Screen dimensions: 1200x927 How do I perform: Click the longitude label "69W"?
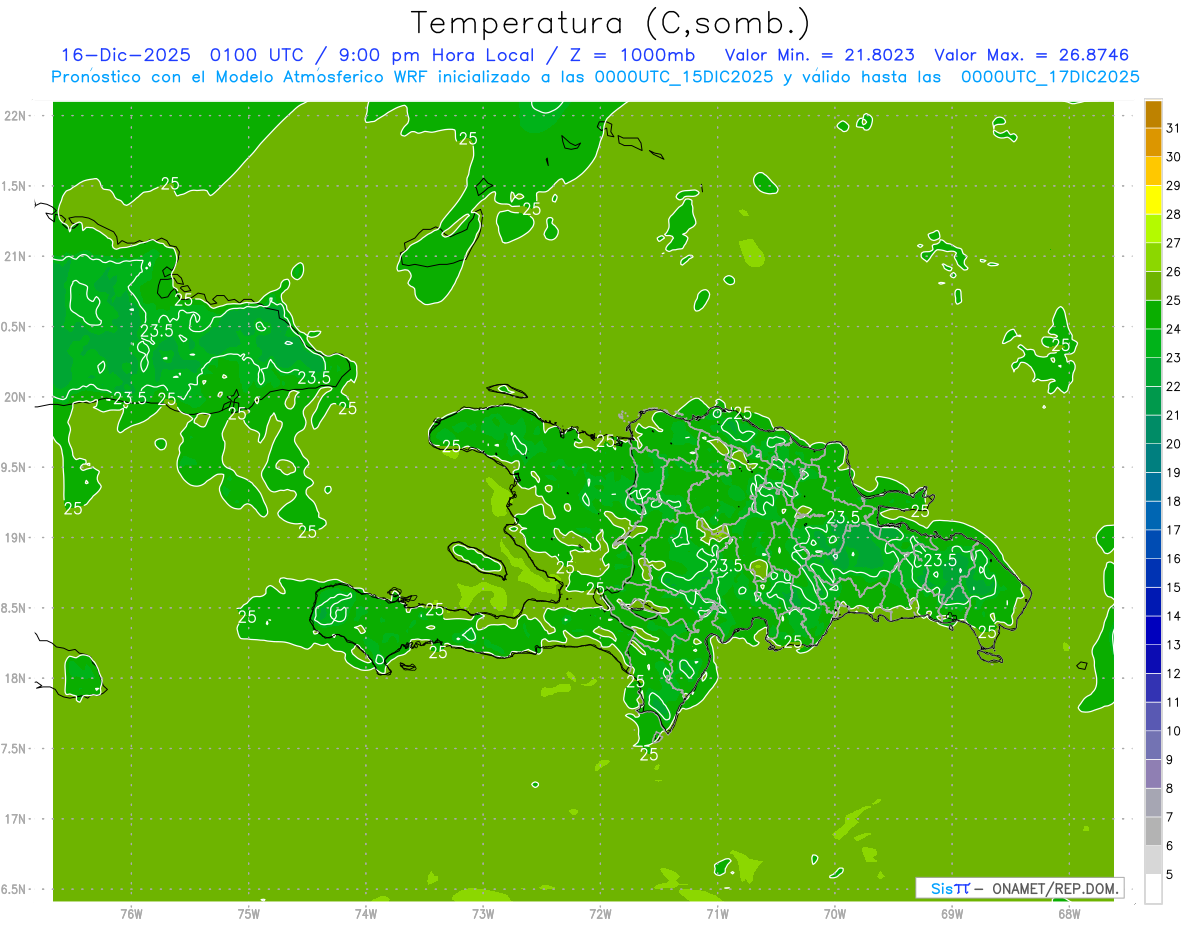point(952,913)
